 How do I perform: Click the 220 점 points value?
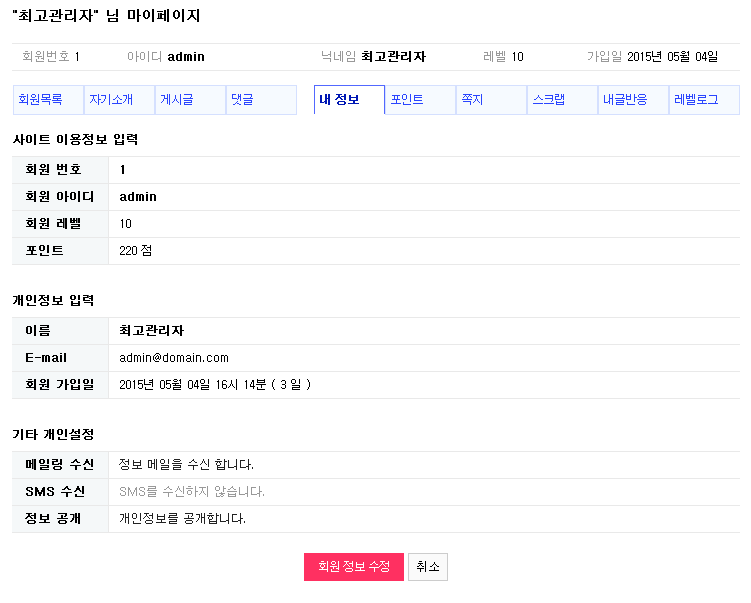[x=135, y=251]
